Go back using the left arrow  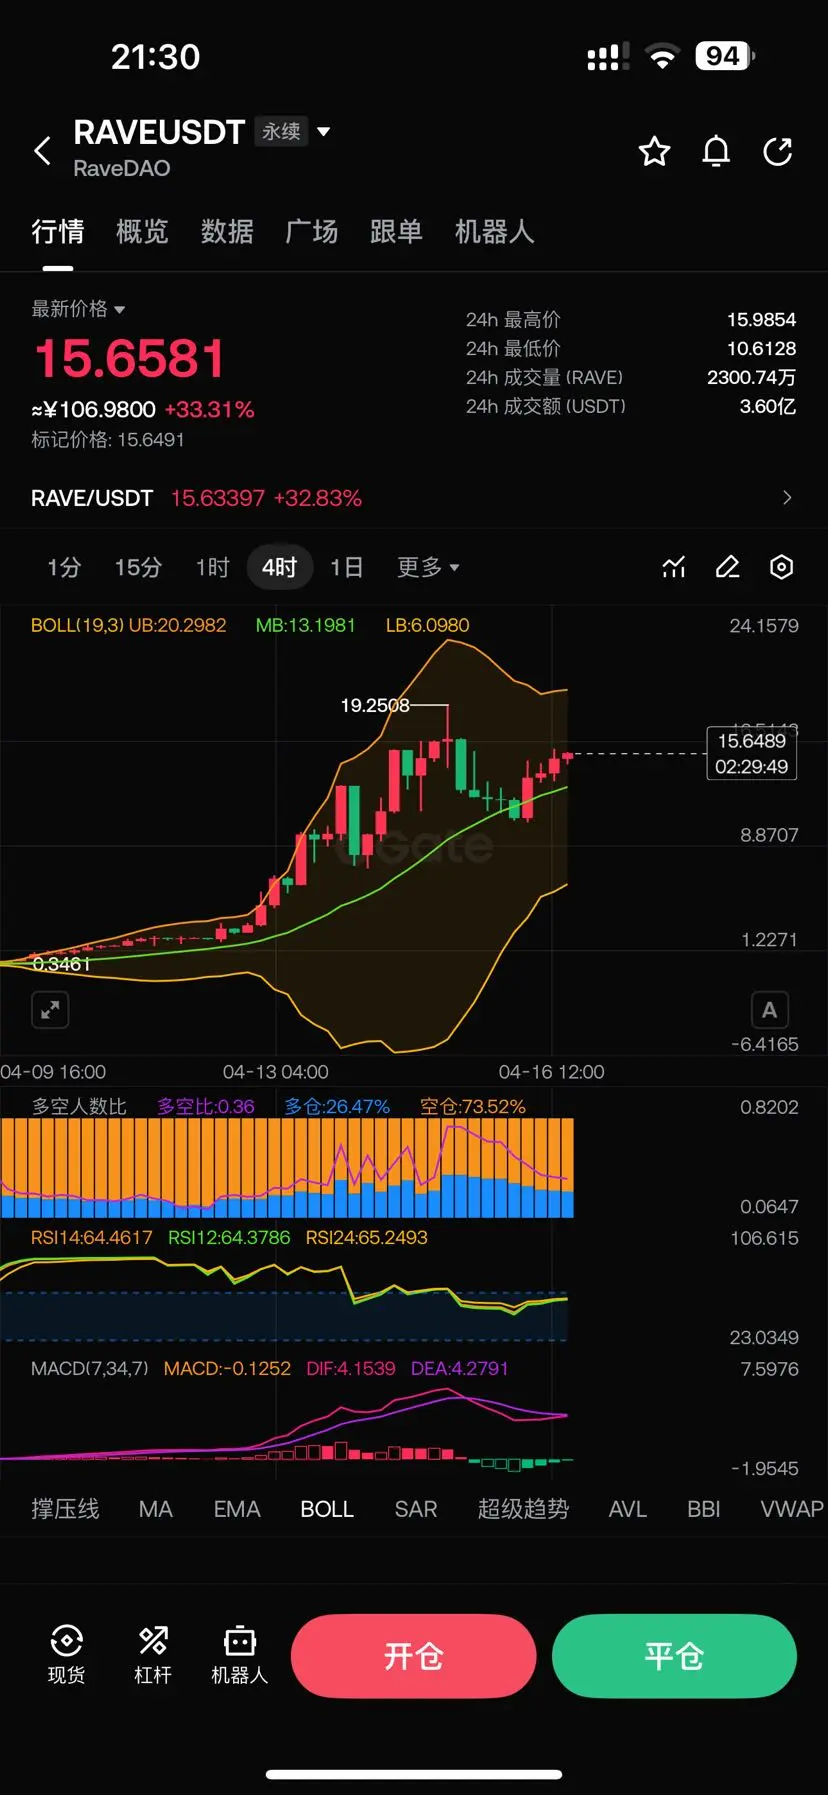[x=42, y=151]
